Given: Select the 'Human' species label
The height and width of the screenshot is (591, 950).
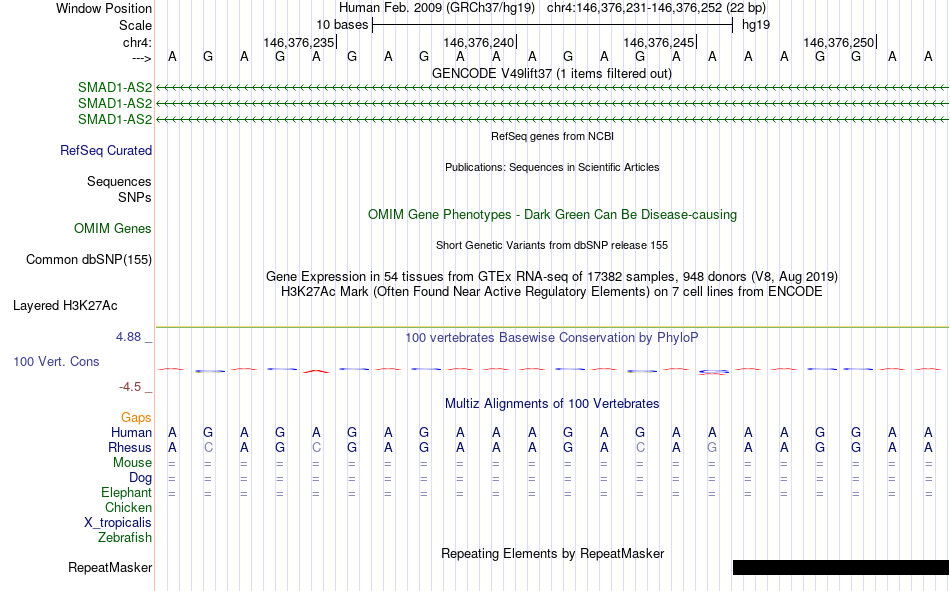Looking at the screenshot, I should [131, 432].
